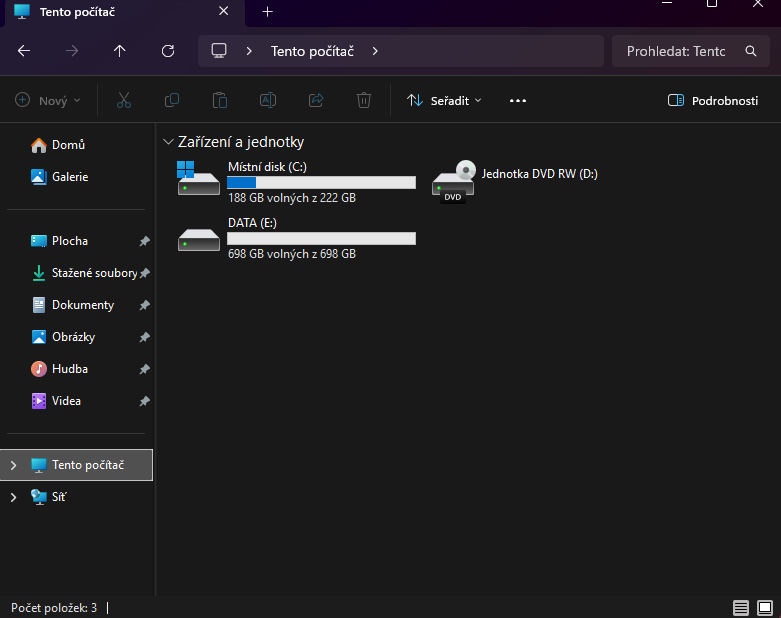This screenshot has width=781, height=618.
Task: Go to Domů in the sidebar
Action: pyautogui.click(x=68, y=145)
